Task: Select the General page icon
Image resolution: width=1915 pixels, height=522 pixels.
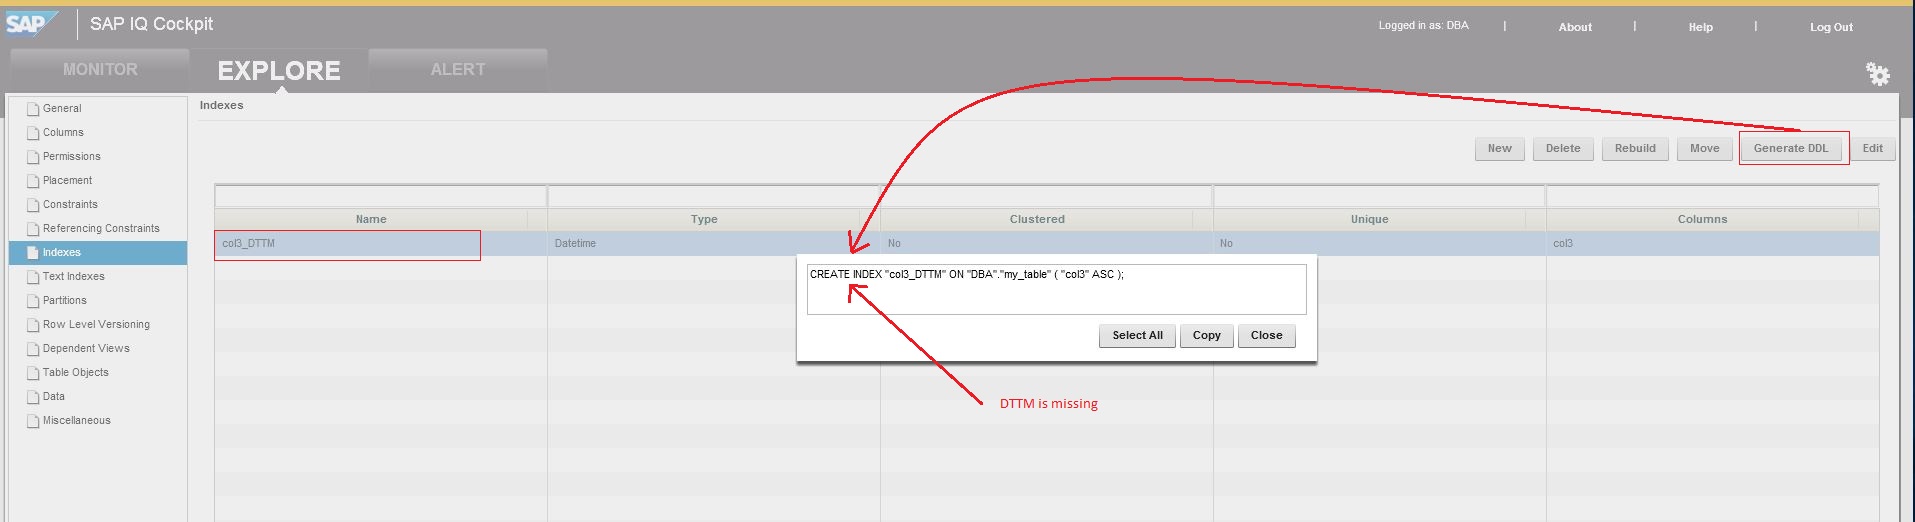Action: pos(33,109)
